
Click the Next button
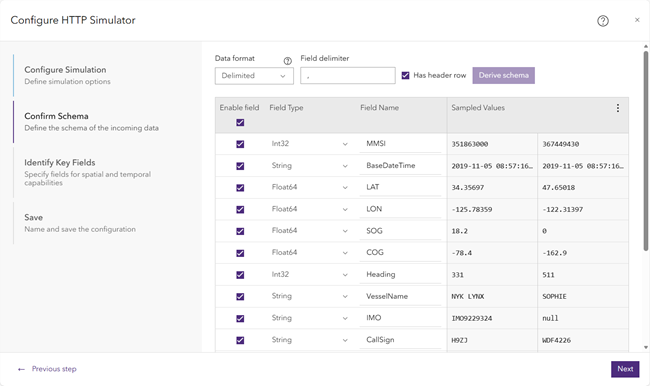coord(625,369)
